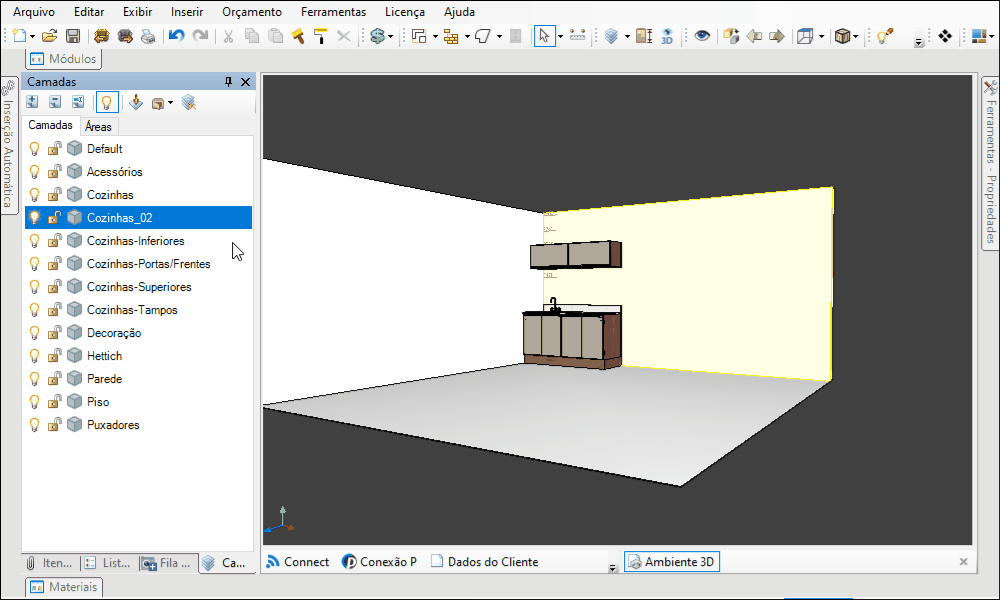Open the dropdown beside the wireframe cube icon

(x=821, y=36)
